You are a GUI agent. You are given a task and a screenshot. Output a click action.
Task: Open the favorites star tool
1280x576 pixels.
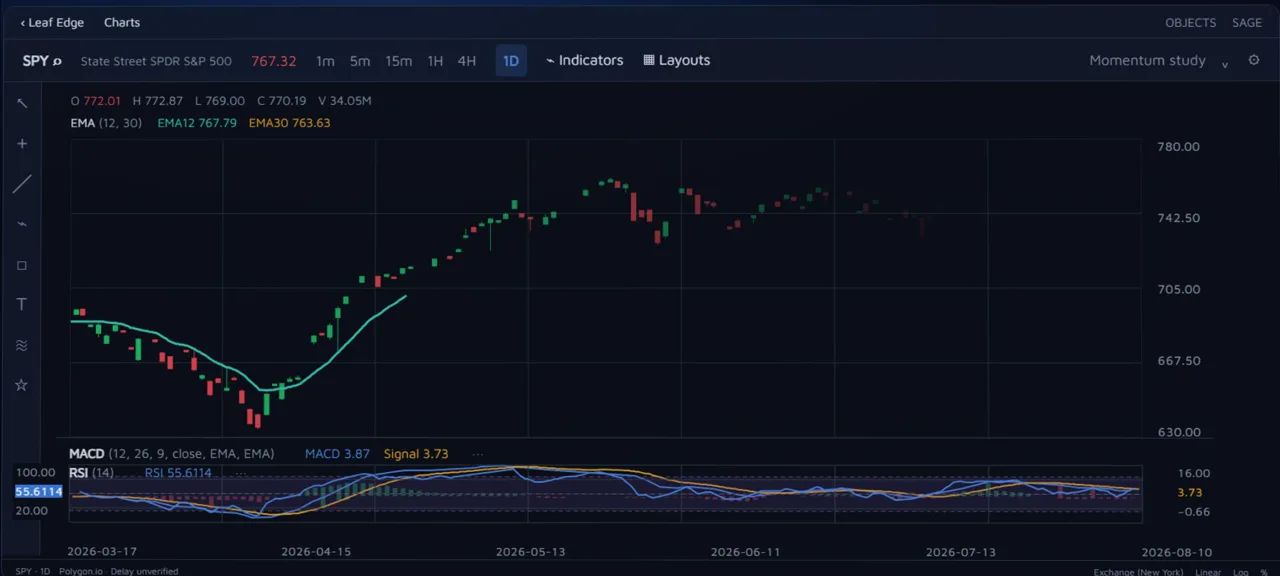(22, 385)
